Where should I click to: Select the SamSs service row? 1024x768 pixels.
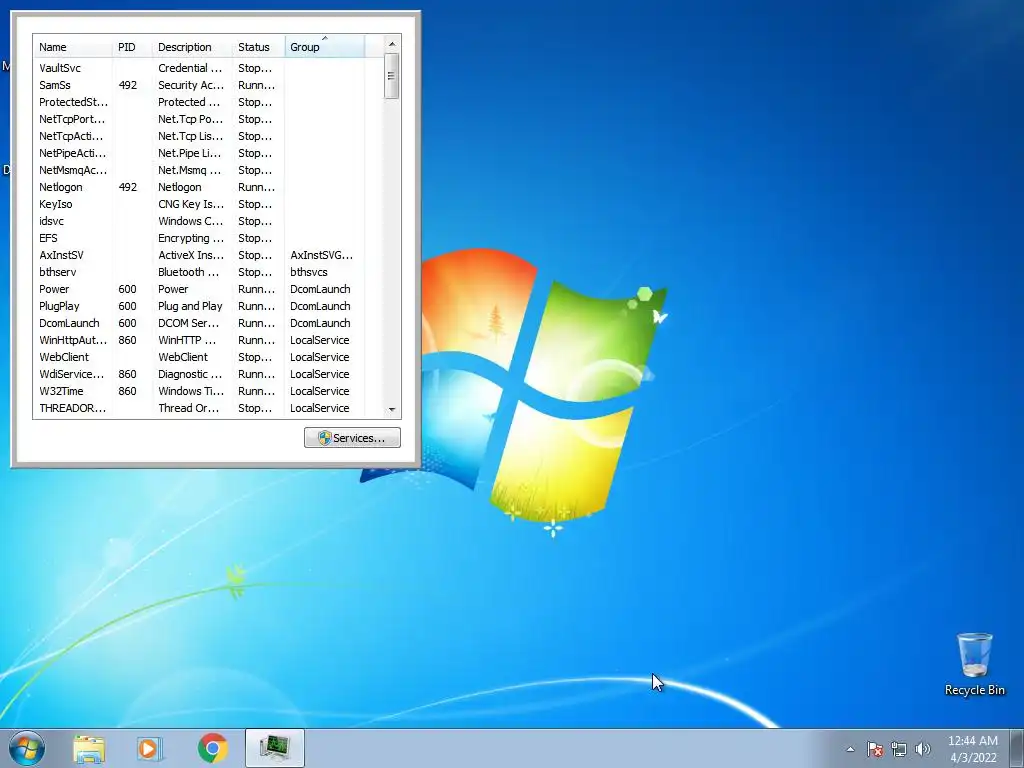(199, 85)
